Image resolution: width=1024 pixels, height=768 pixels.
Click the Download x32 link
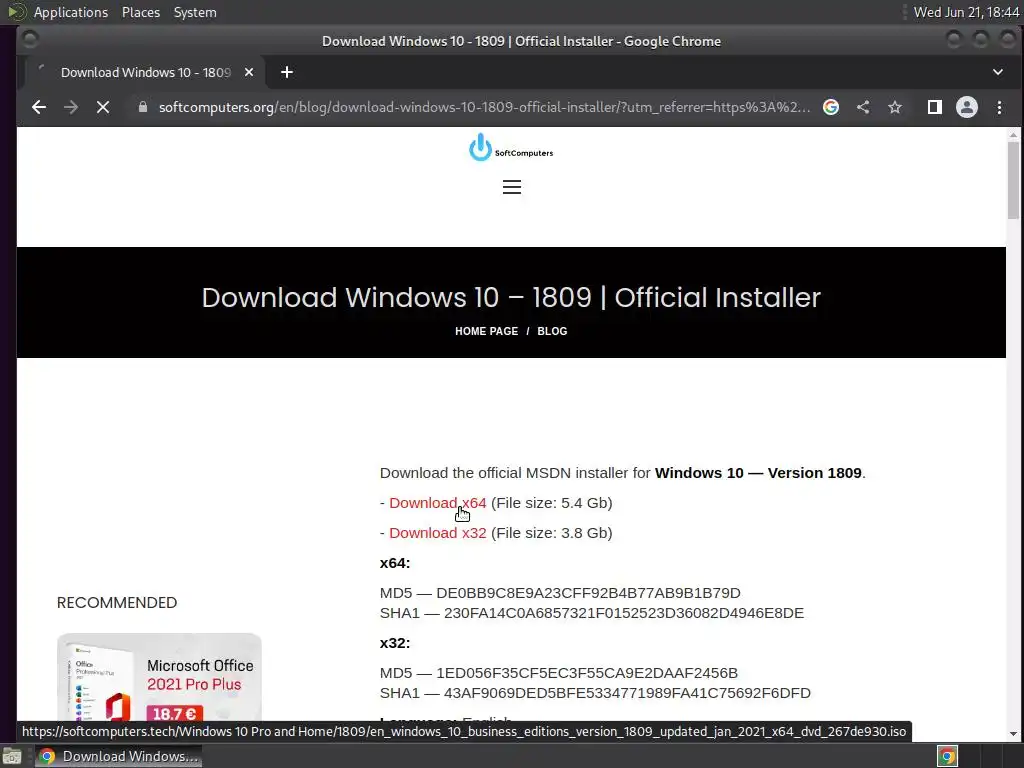click(x=438, y=533)
